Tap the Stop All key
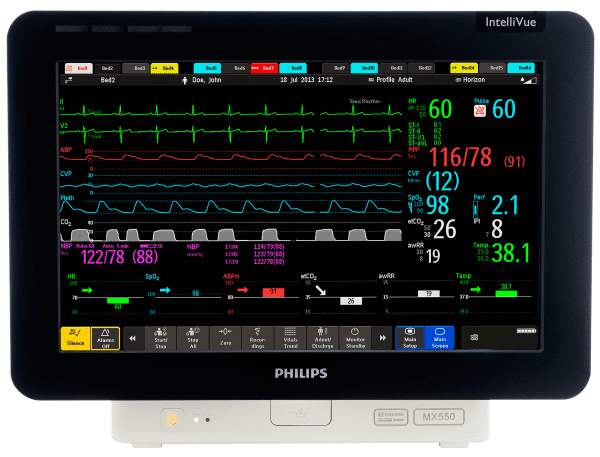The image size is (600, 457). 193,338
